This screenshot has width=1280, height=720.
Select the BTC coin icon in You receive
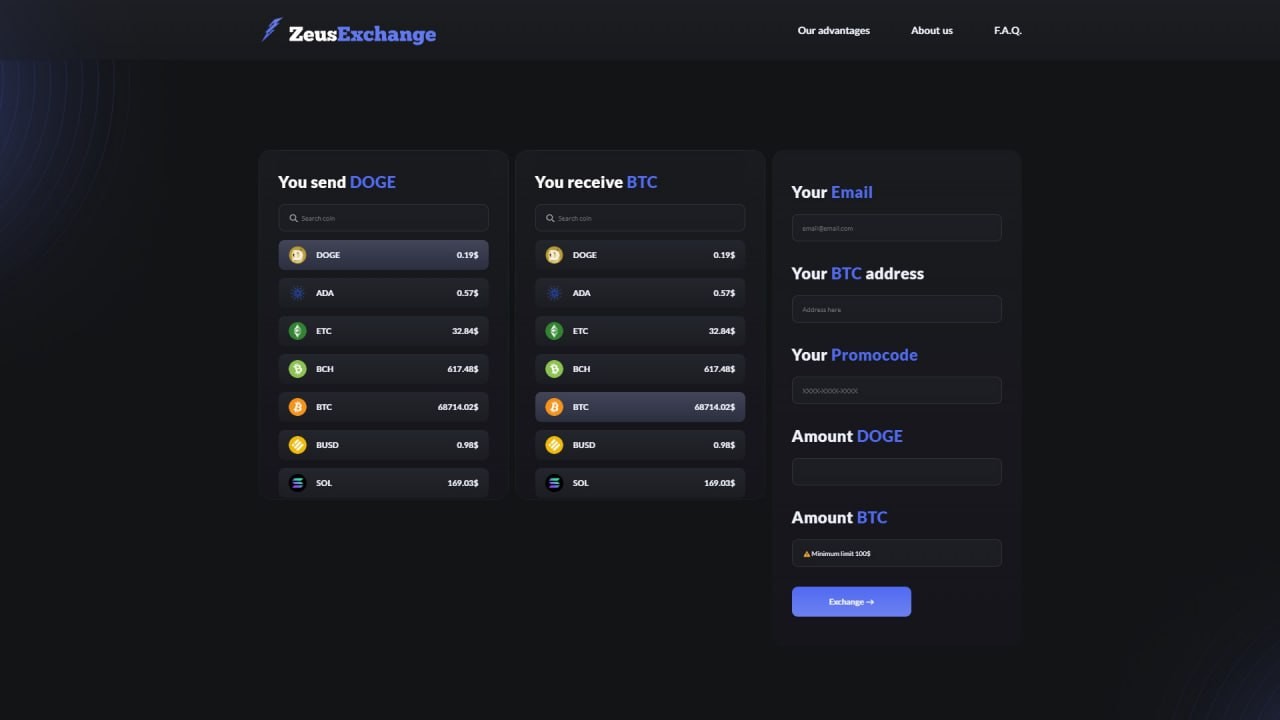pos(554,407)
